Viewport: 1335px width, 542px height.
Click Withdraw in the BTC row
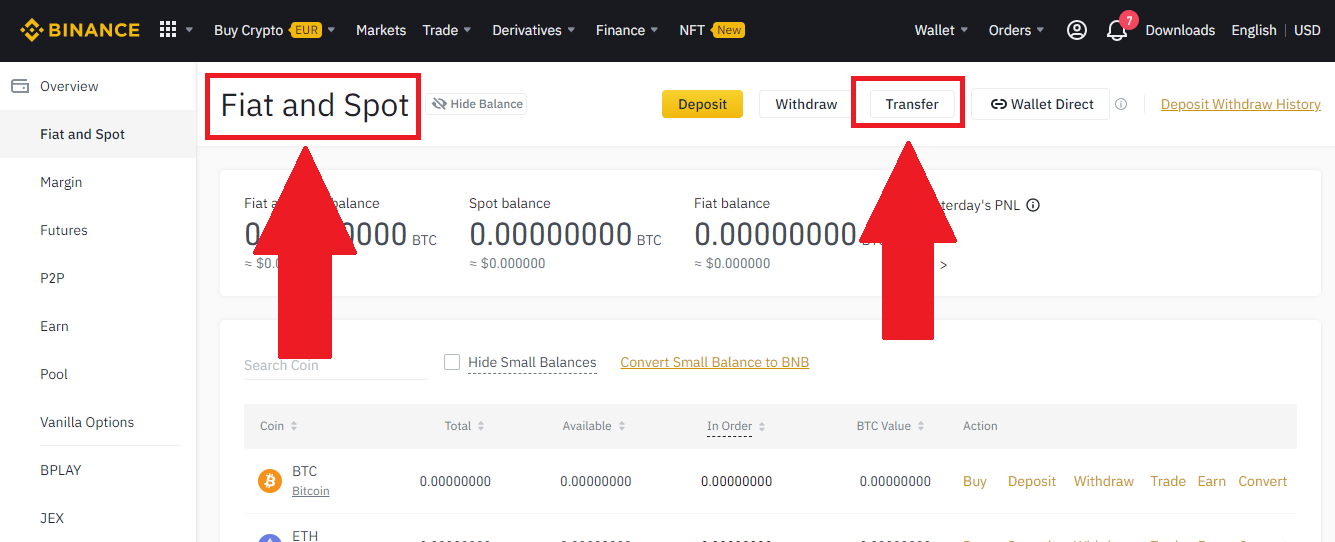[x=1104, y=481]
